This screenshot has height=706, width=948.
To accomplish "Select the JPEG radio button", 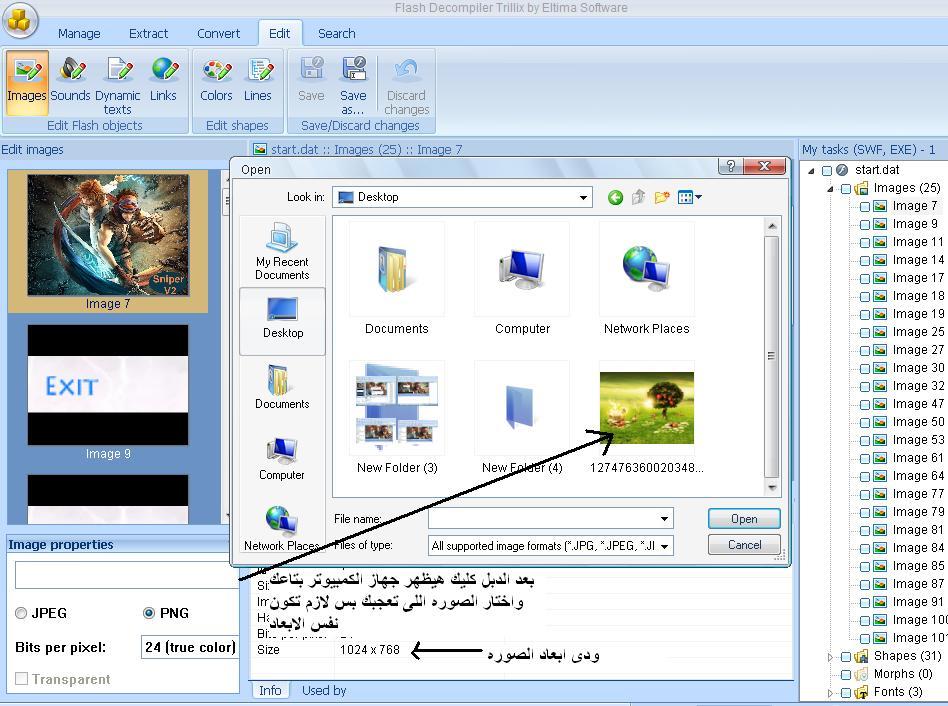I will (x=21, y=613).
